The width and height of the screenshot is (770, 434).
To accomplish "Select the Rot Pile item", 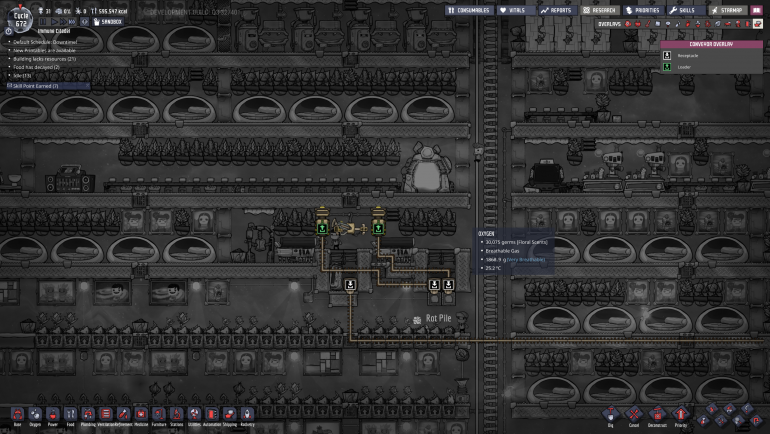I will 433,319.
